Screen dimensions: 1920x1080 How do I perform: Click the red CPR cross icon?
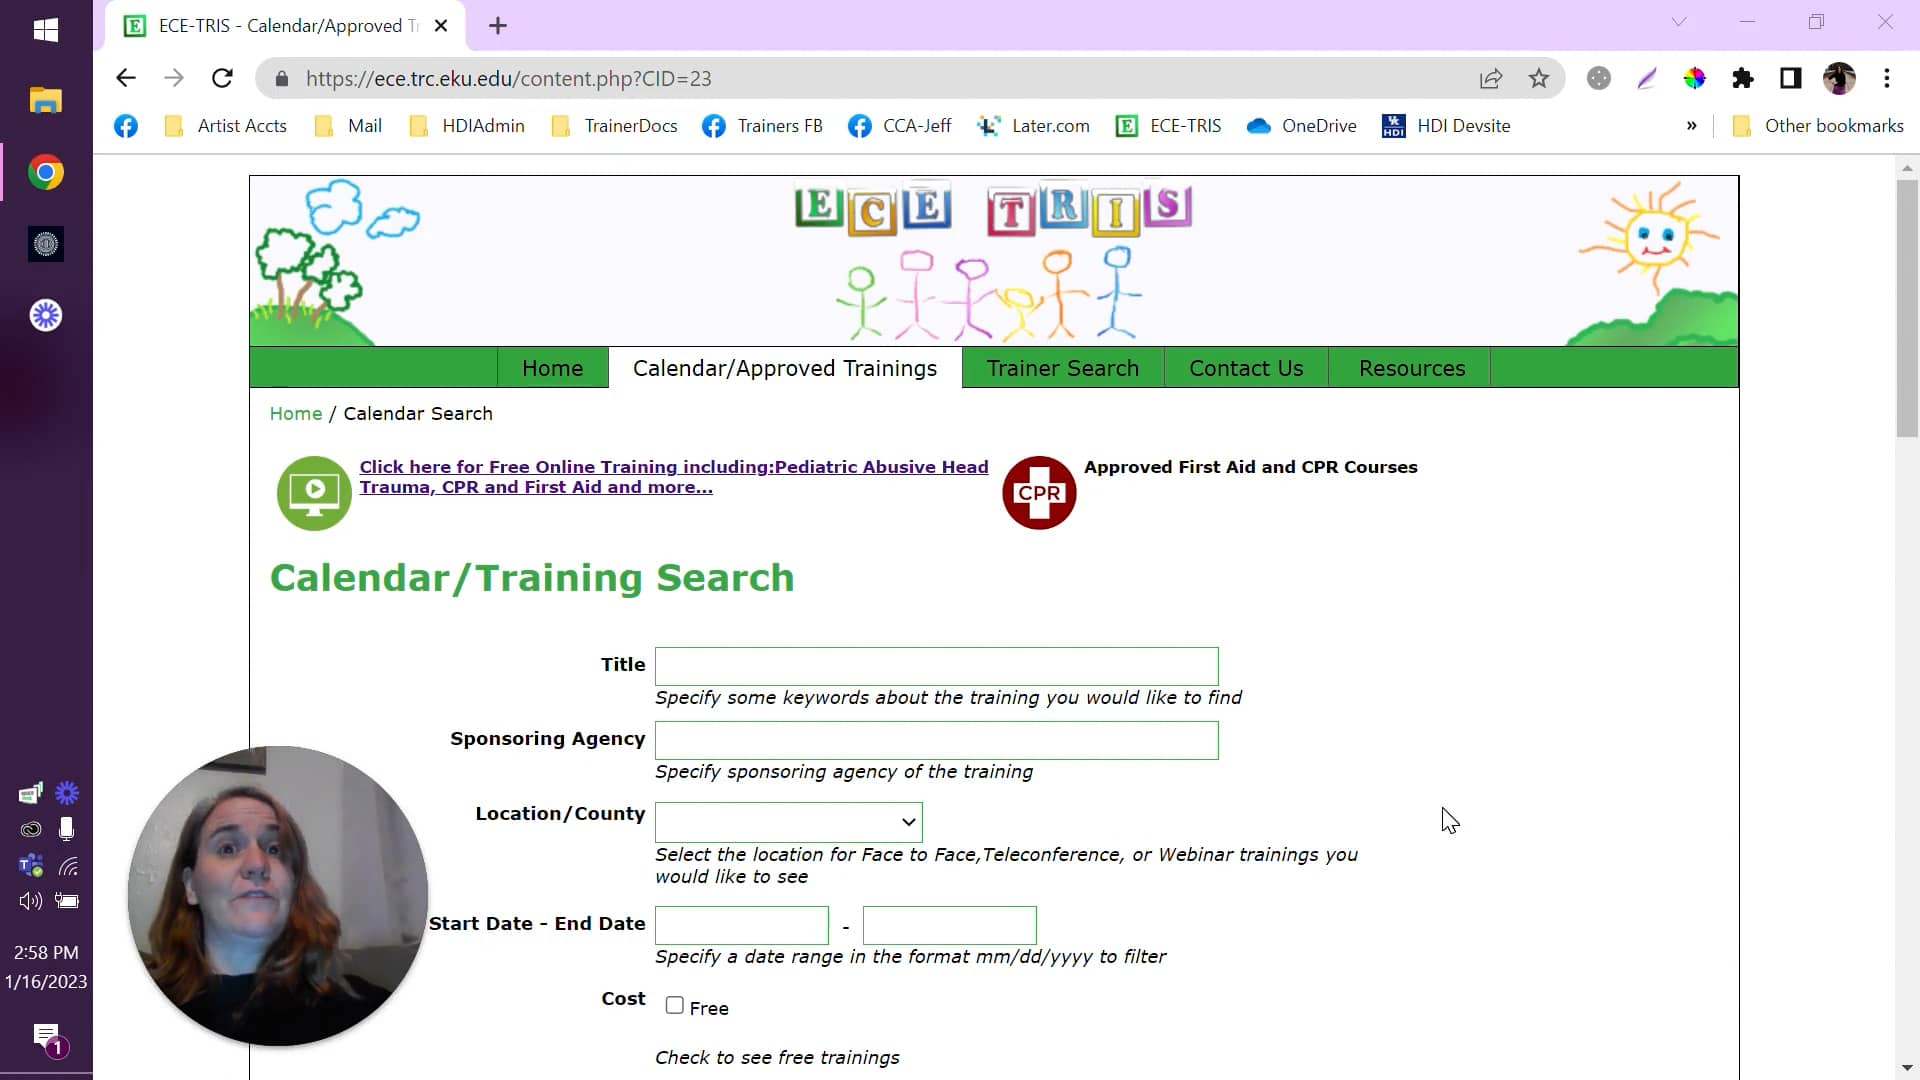[x=1039, y=493]
